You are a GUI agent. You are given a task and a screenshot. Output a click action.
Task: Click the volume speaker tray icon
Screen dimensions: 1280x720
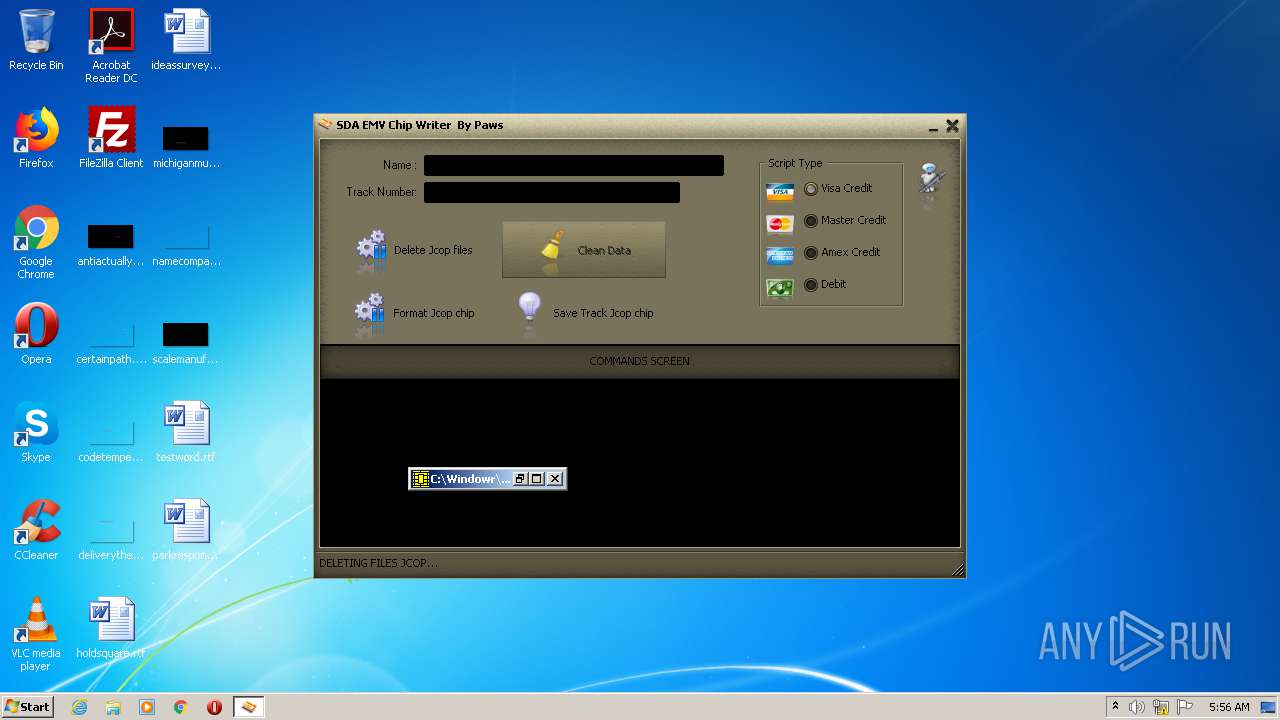[x=1137, y=707]
